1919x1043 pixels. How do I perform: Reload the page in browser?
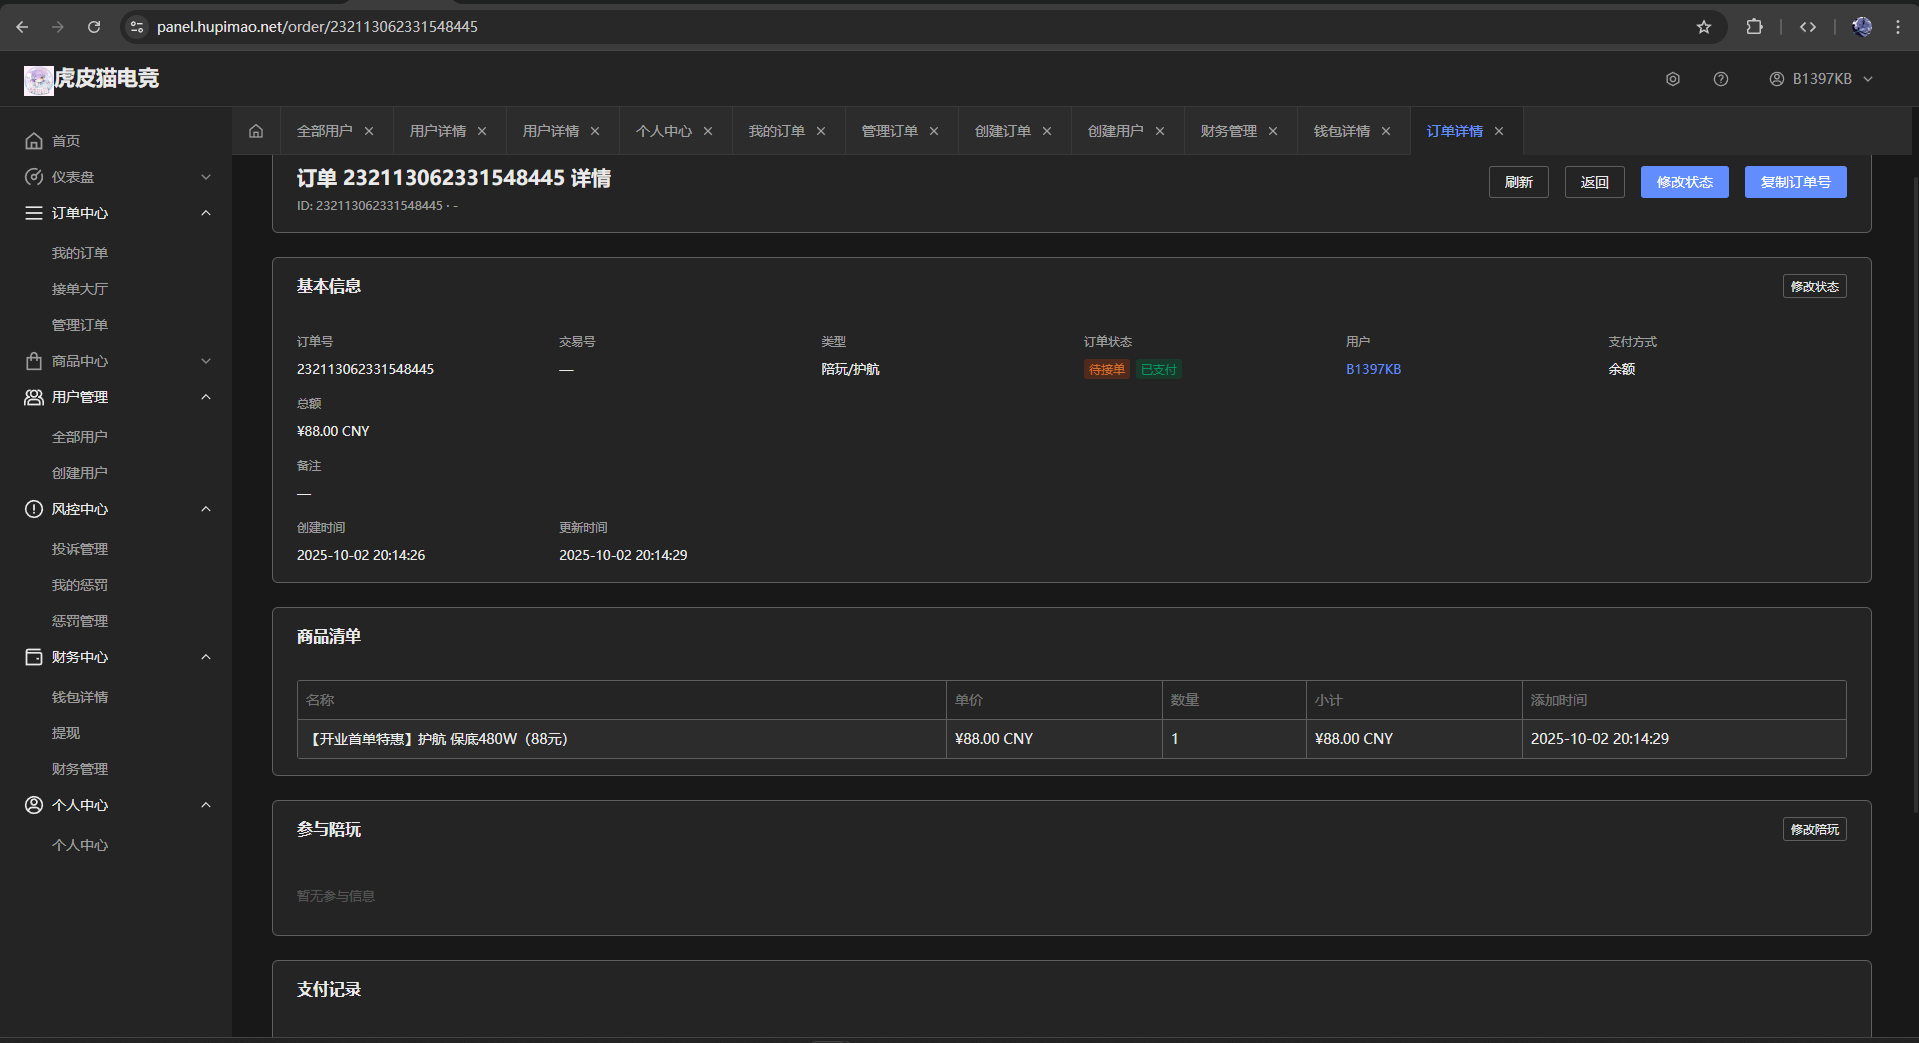tap(94, 27)
